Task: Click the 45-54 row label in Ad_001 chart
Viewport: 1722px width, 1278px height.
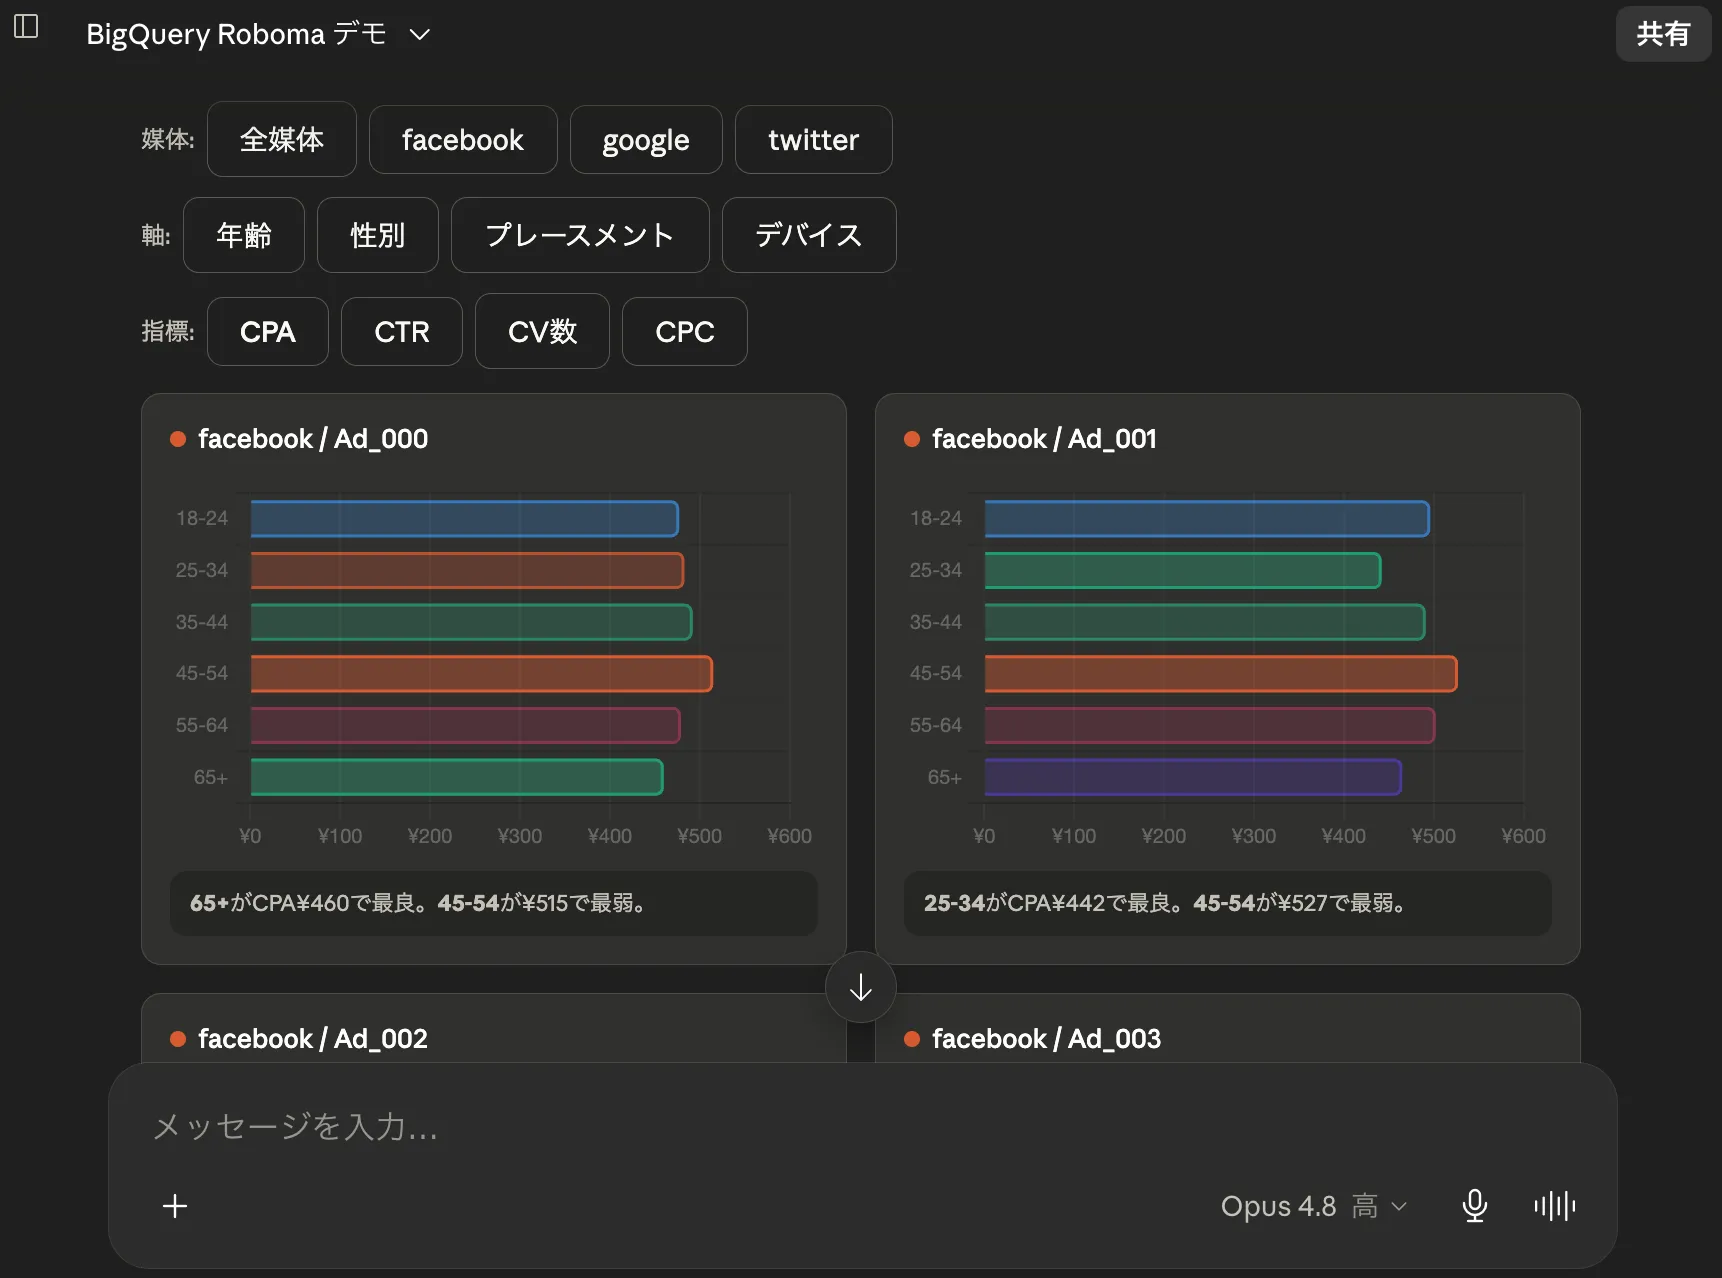Action: [x=935, y=673]
